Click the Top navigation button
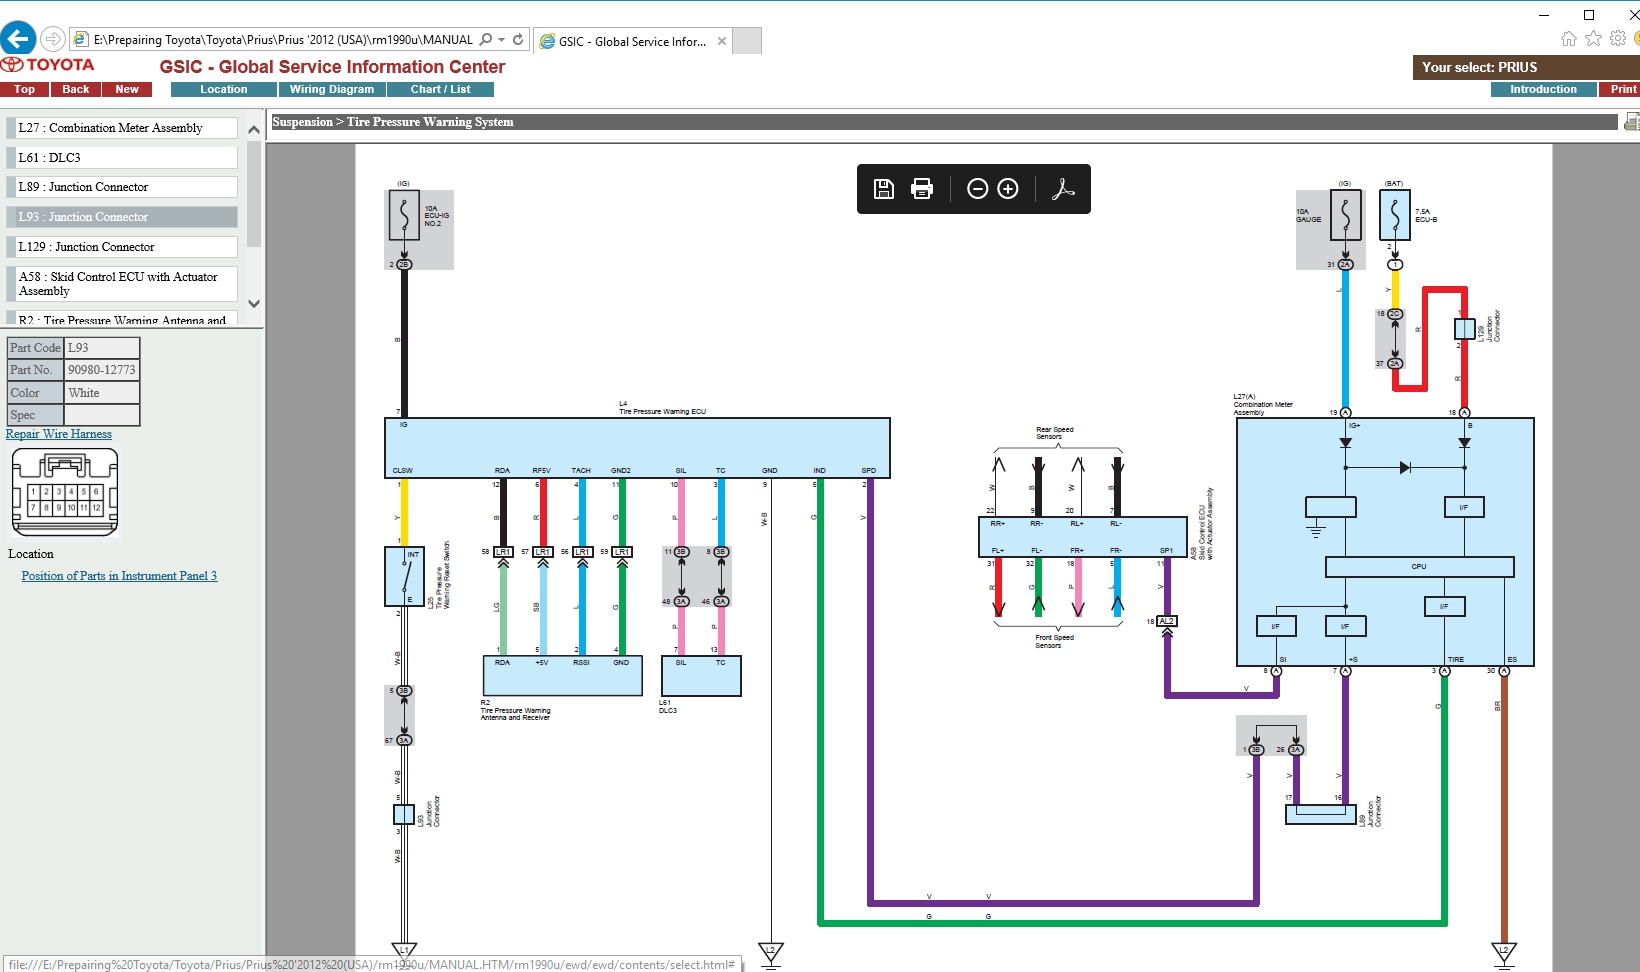 (x=24, y=89)
